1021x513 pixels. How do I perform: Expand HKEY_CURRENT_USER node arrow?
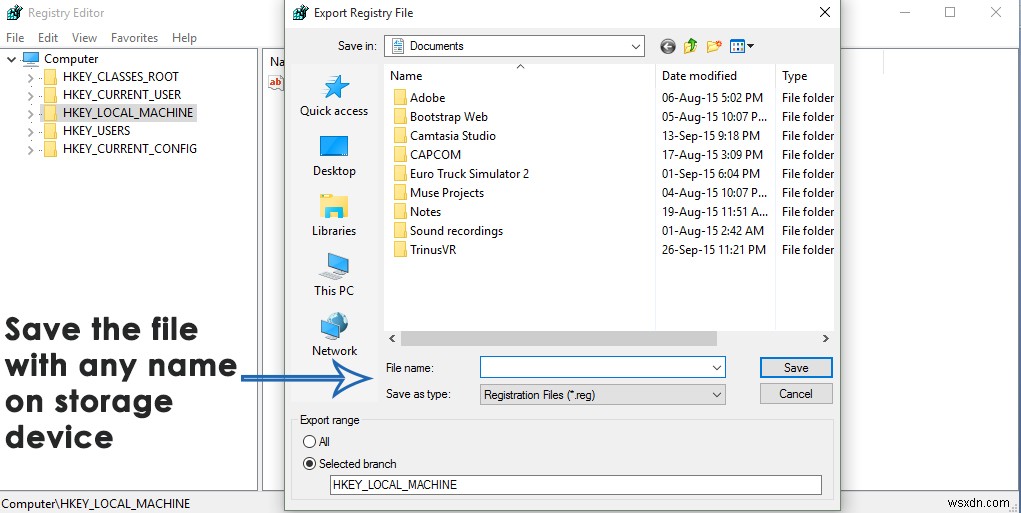point(30,95)
